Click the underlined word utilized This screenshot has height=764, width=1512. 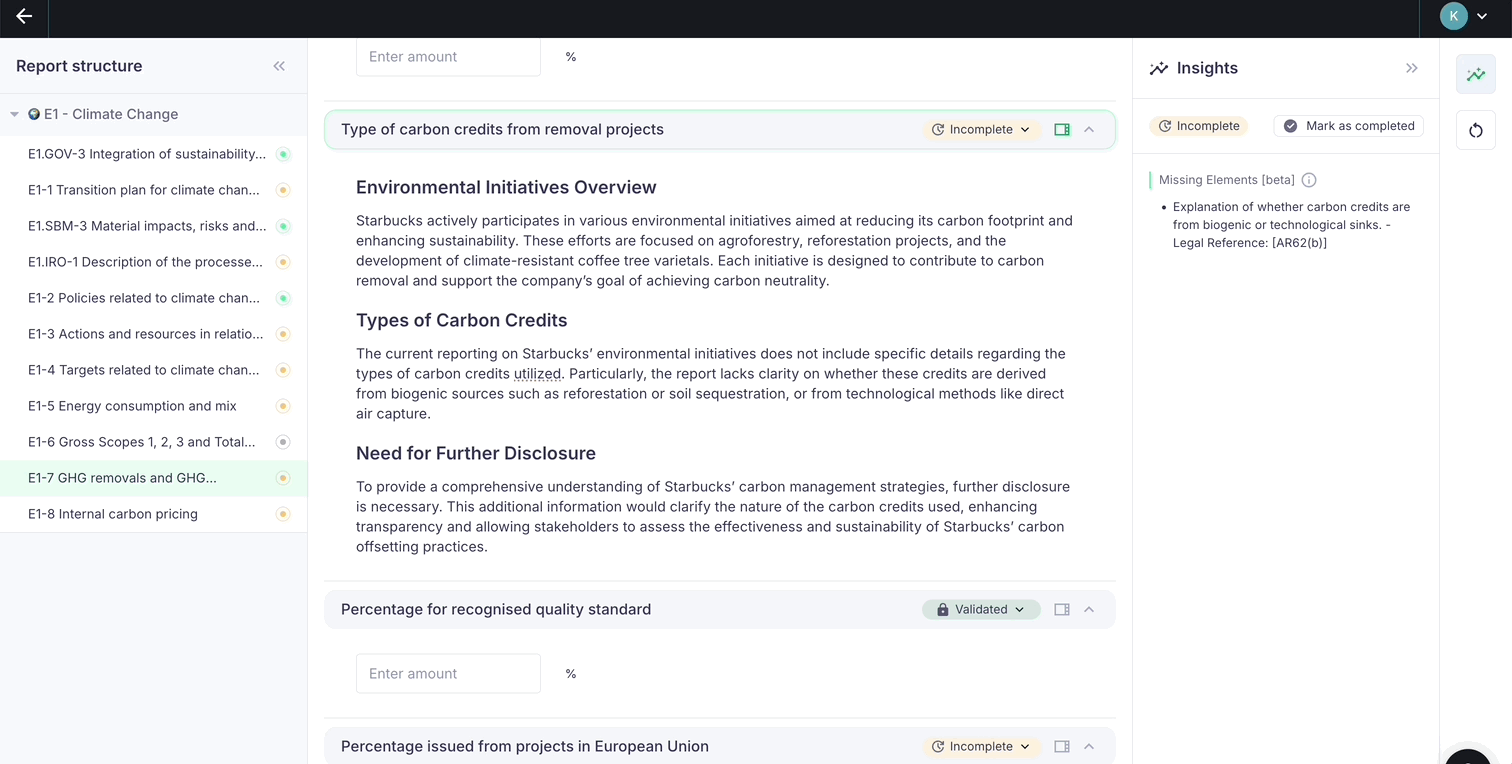pos(538,374)
